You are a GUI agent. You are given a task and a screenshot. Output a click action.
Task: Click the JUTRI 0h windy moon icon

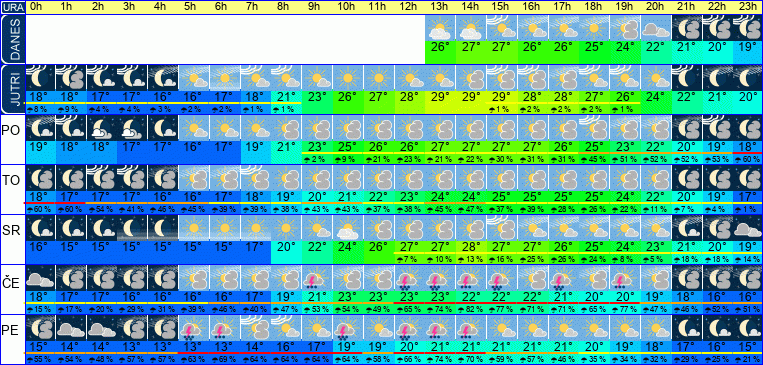pos(40,78)
